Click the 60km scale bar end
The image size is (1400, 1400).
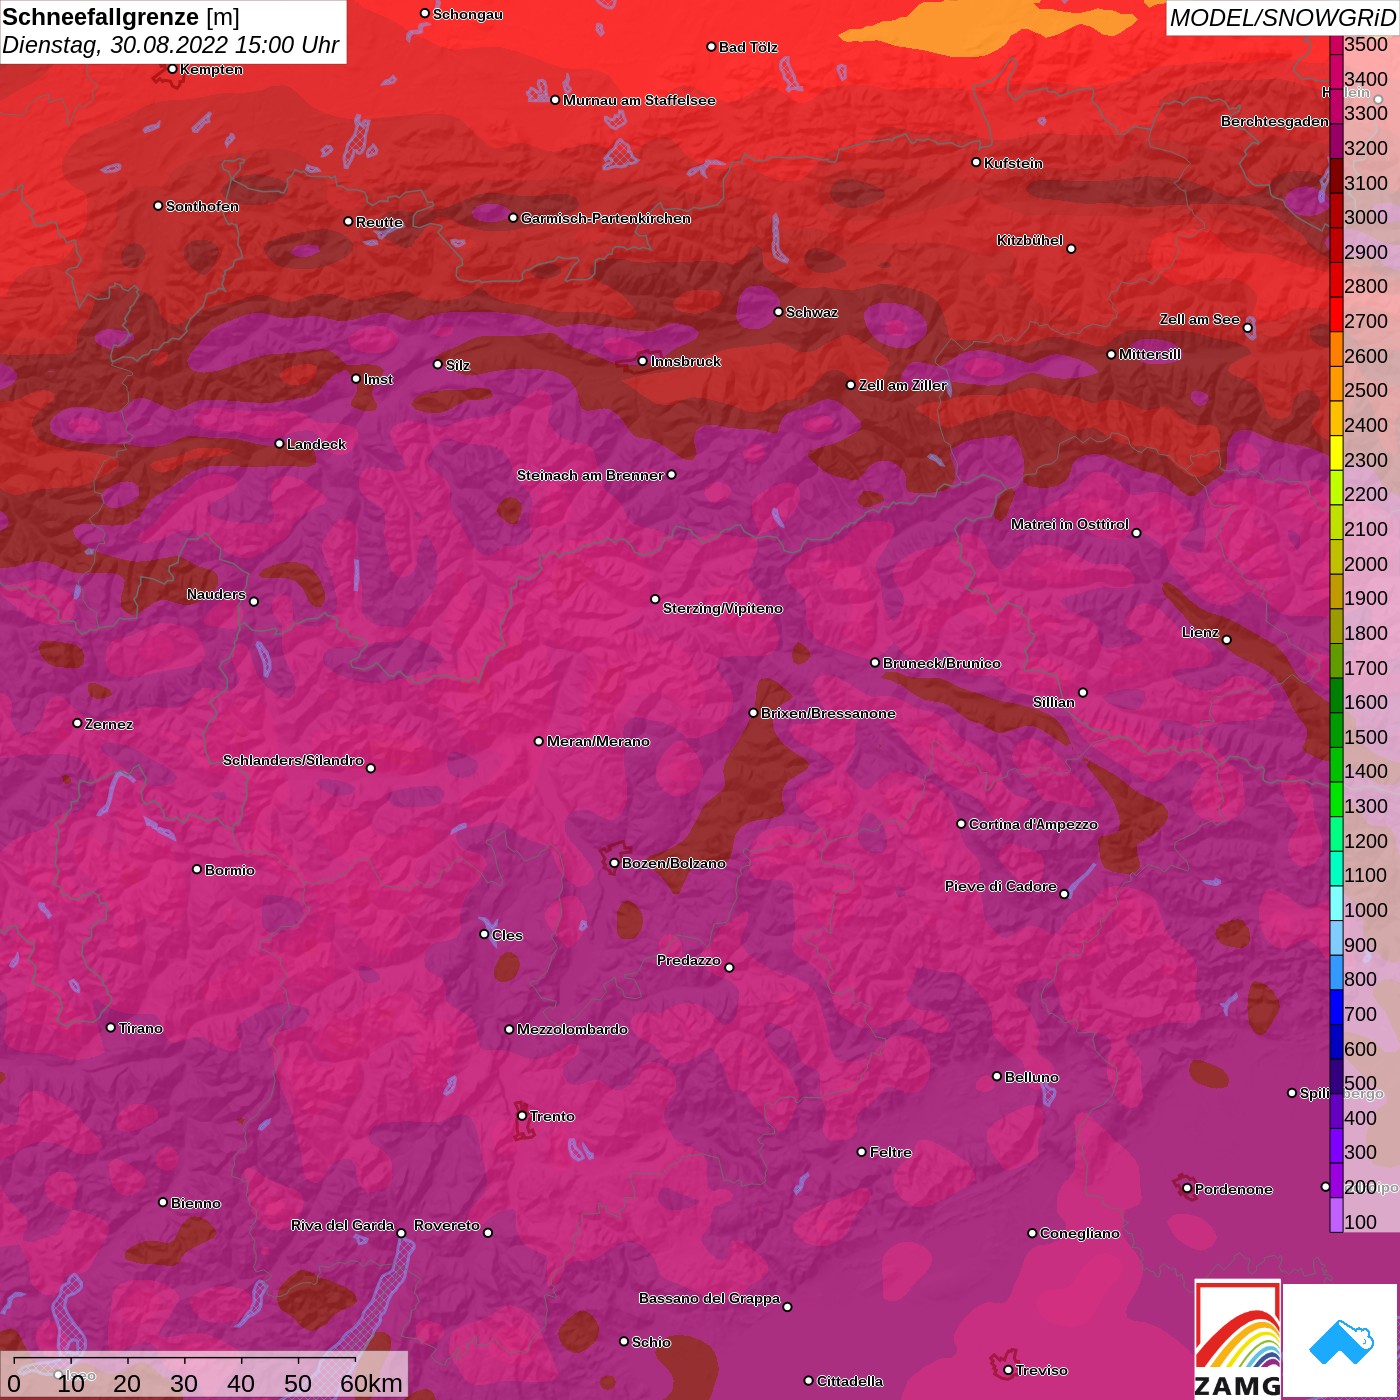356,1362
